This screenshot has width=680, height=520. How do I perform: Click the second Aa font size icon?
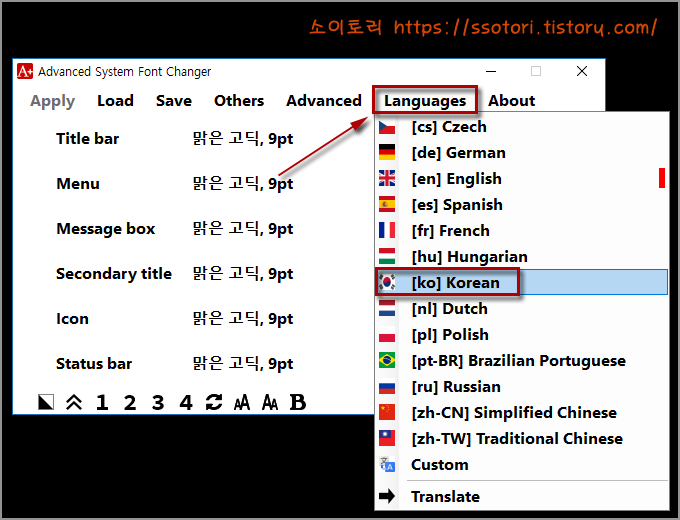pos(270,402)
